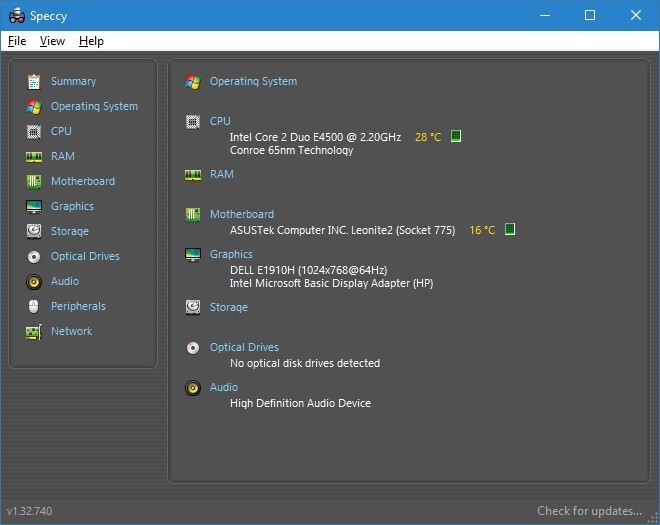Image resolution: width=660 pixels, height=525 pixels.
Task: Click Audio heading link in summary
Action: (x=224, y=387)
